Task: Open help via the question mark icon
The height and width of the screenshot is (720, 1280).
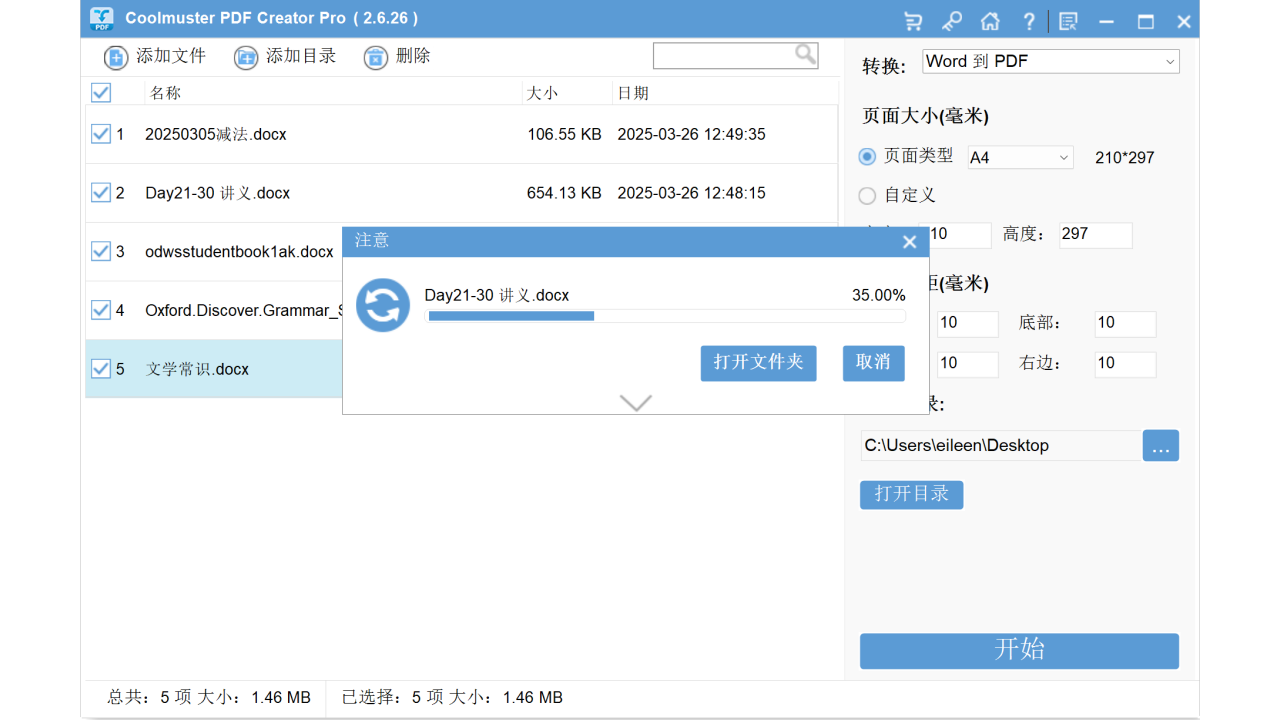Action: (1028, 20)
